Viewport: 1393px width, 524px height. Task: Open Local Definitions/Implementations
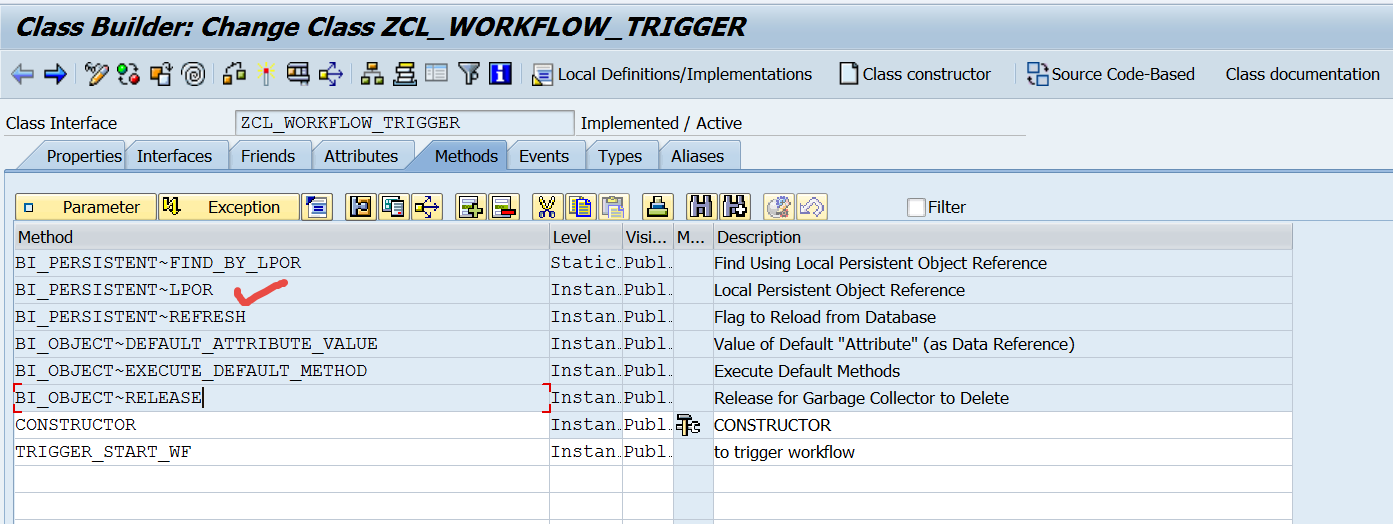672,74
